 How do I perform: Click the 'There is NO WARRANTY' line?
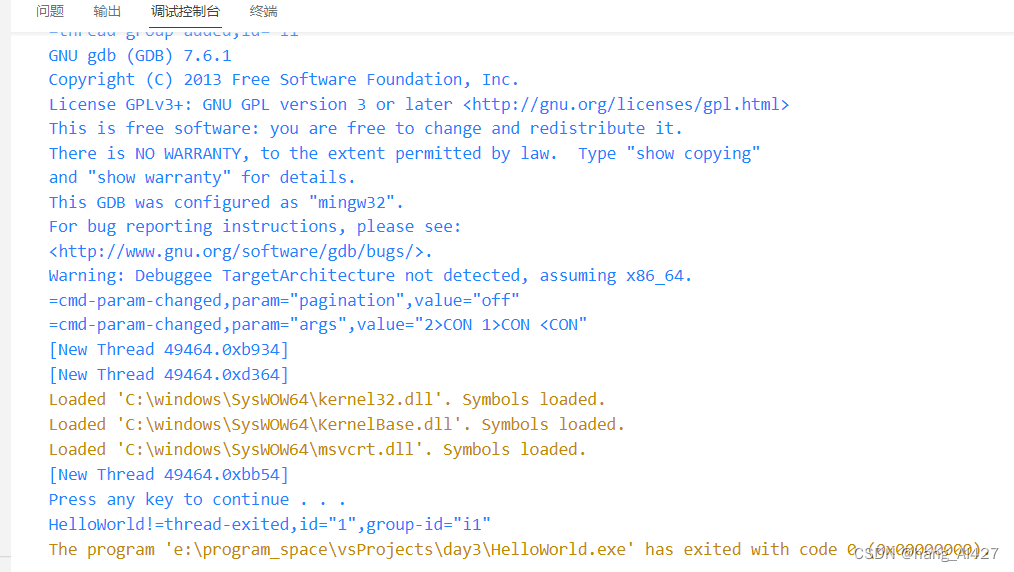coord(404,153)
